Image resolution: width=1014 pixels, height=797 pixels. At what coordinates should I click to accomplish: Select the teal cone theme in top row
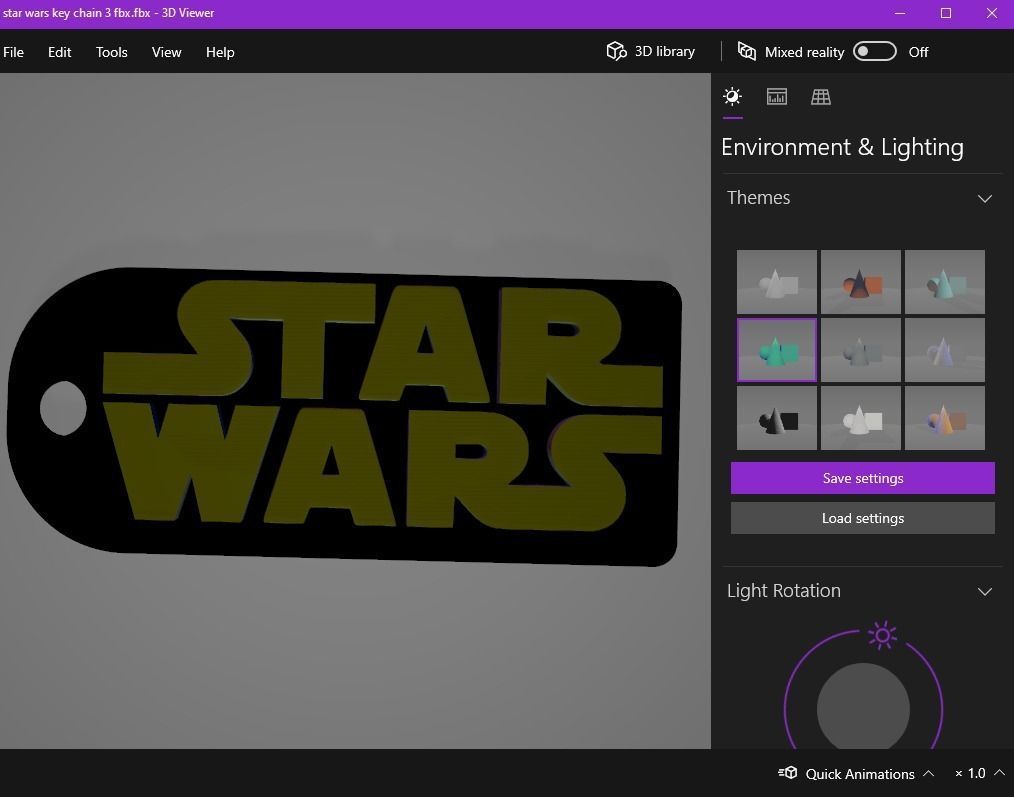tap(945, 282)
